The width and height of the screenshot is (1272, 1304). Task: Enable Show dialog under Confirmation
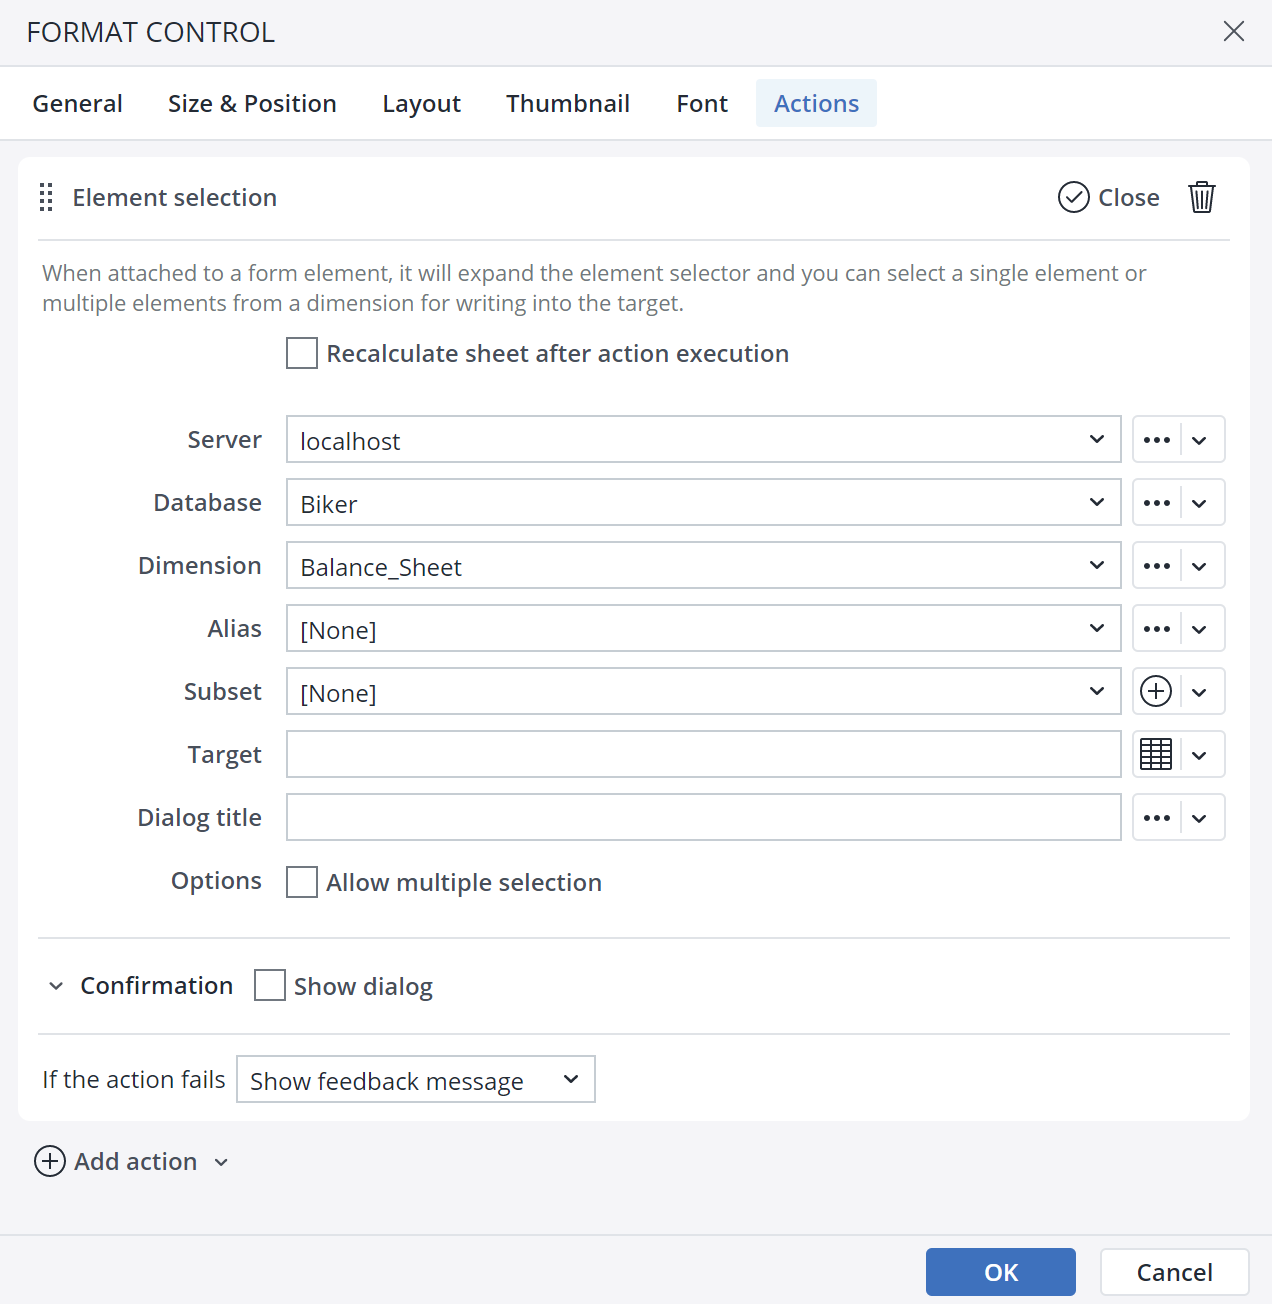pos(269,985)
